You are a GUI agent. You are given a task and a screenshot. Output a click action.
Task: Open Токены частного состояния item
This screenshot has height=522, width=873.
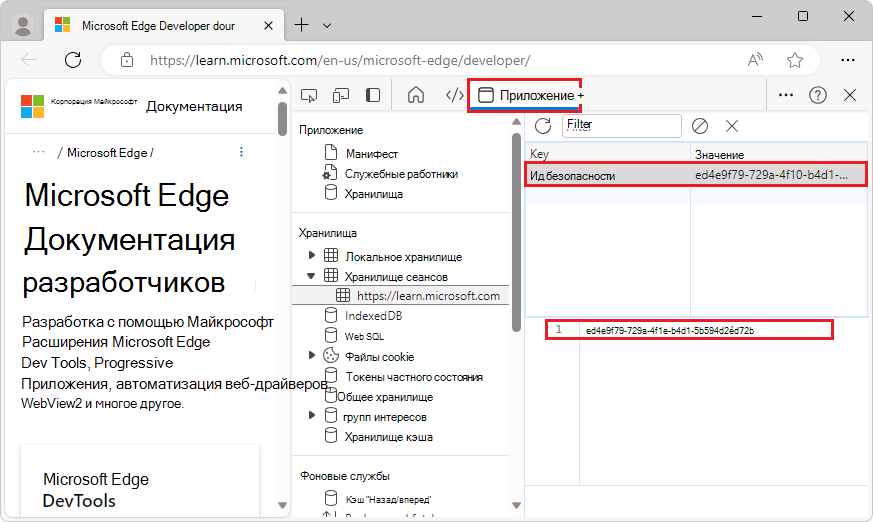(414, 377)
